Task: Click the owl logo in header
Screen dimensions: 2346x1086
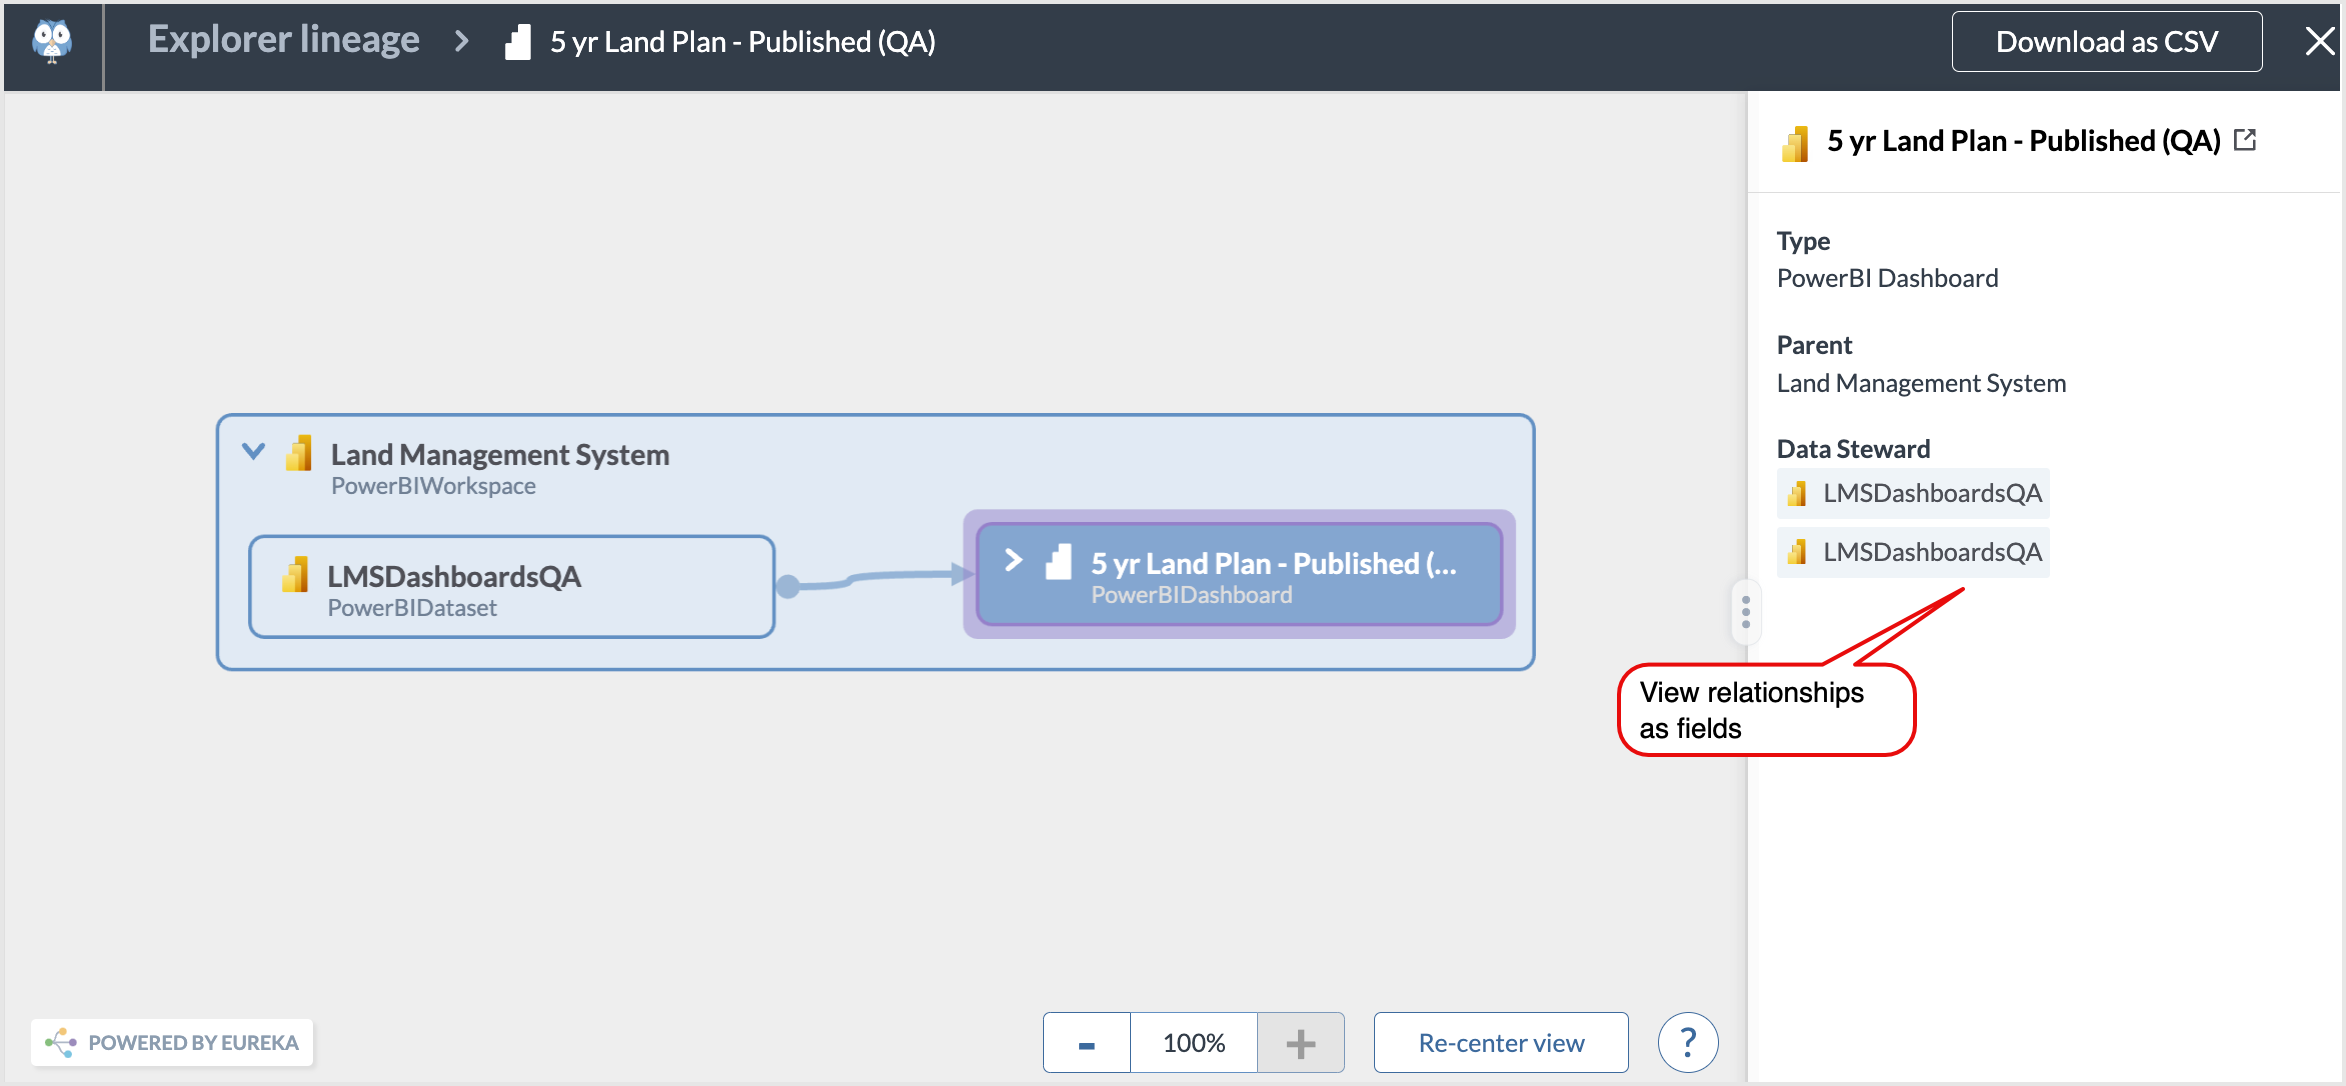Action: point(52,42)
